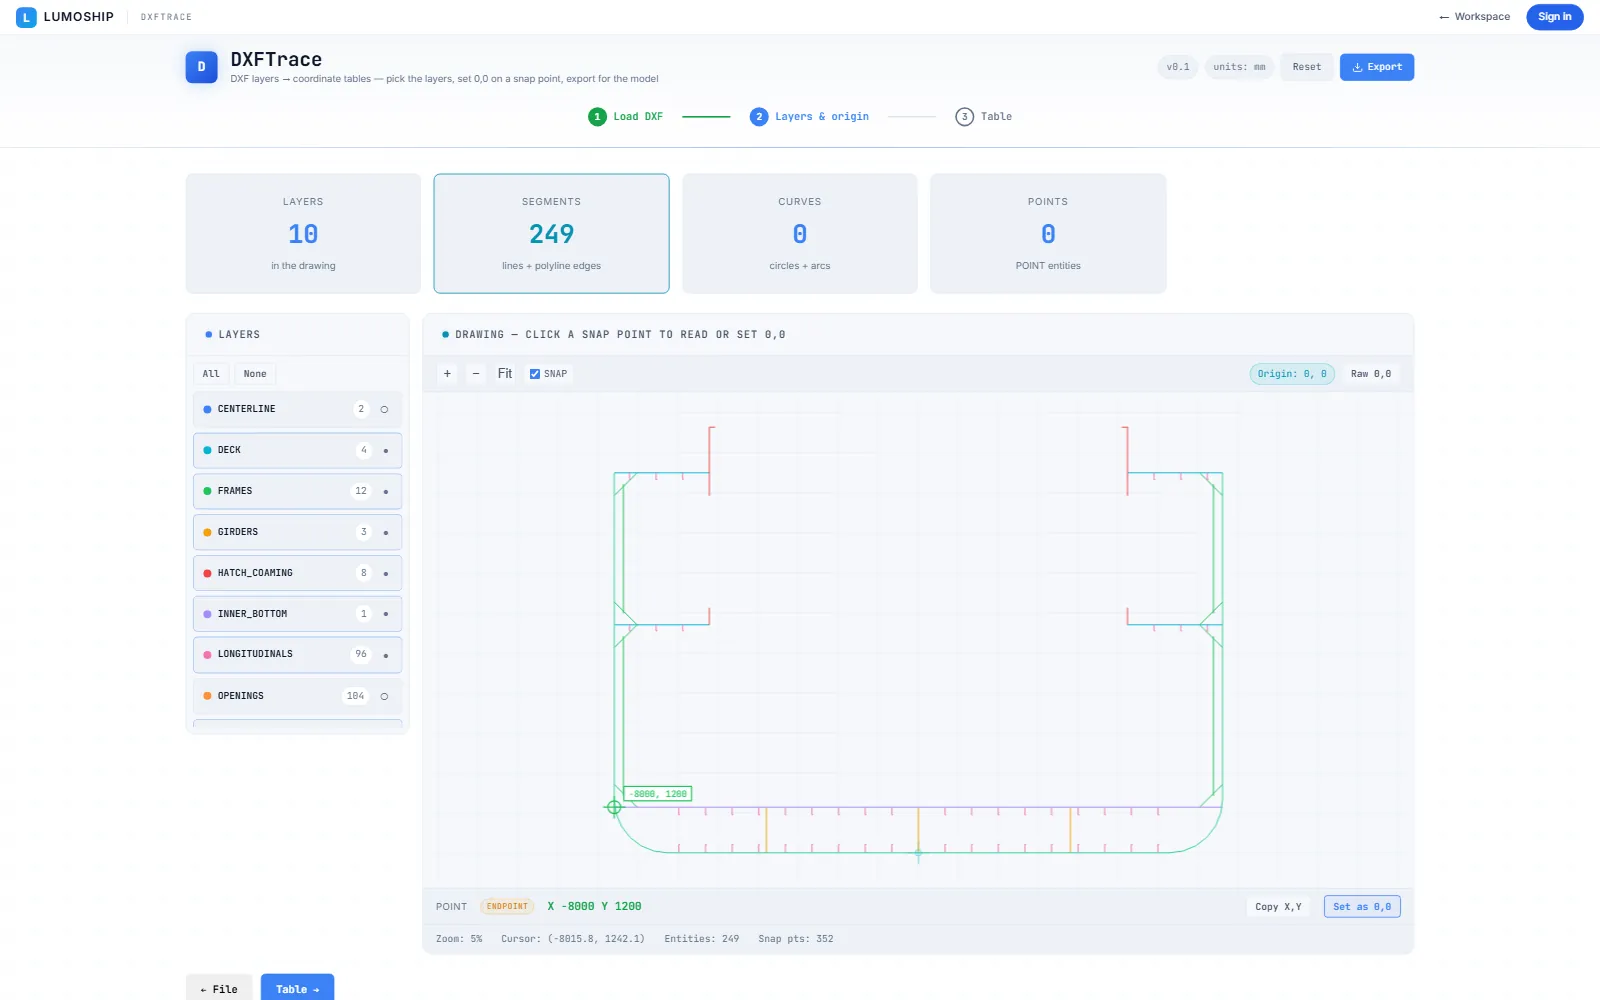This screenshot has width=1600, height=1000.
Task: Toggle visibility of GIRDERS layer
Action: click(385, 532)
